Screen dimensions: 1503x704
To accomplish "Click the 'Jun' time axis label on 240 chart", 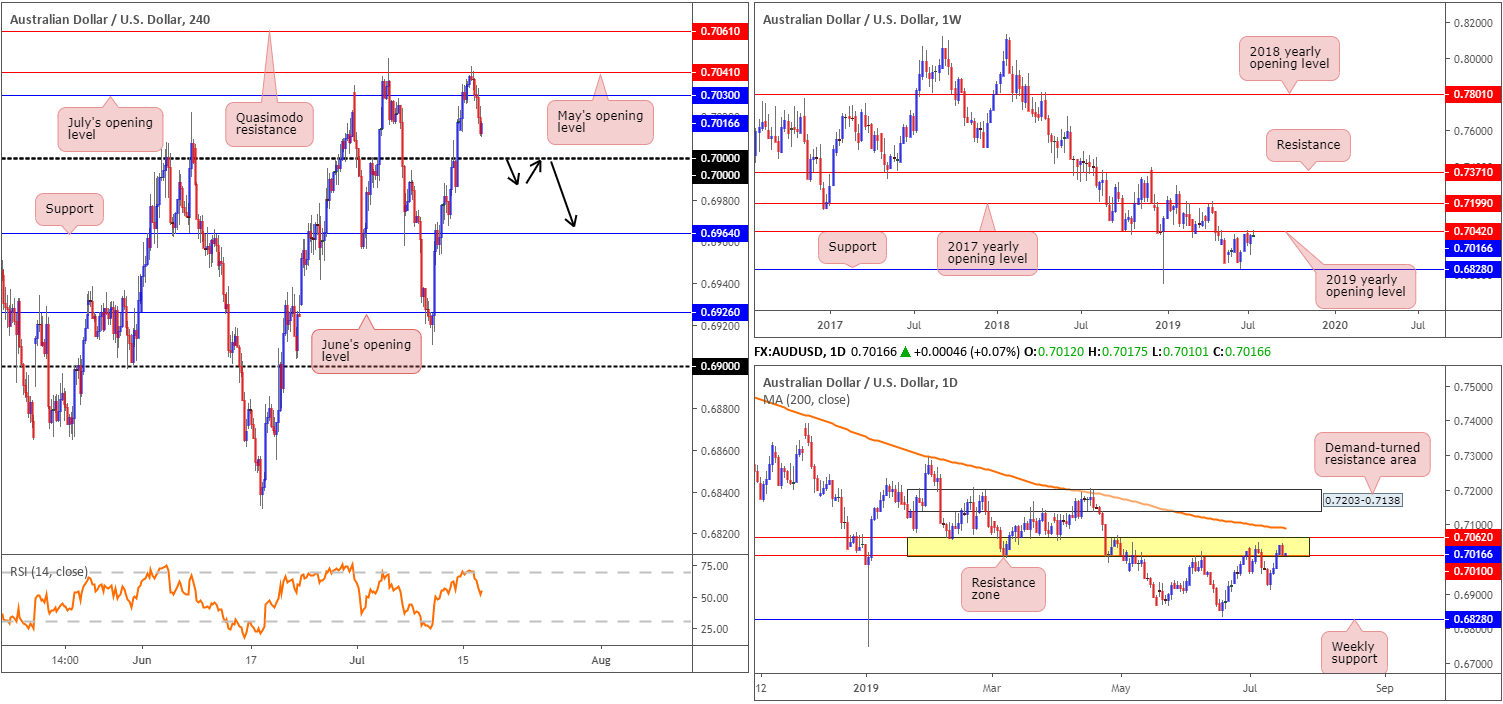I will (141, 661).
